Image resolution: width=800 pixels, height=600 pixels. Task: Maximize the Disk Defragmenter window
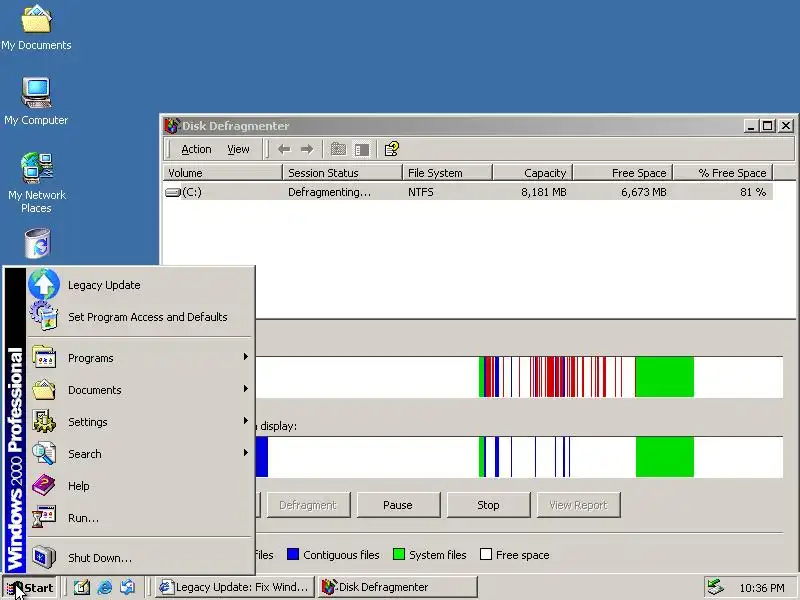pyautogui.click(x=767, y=126)
